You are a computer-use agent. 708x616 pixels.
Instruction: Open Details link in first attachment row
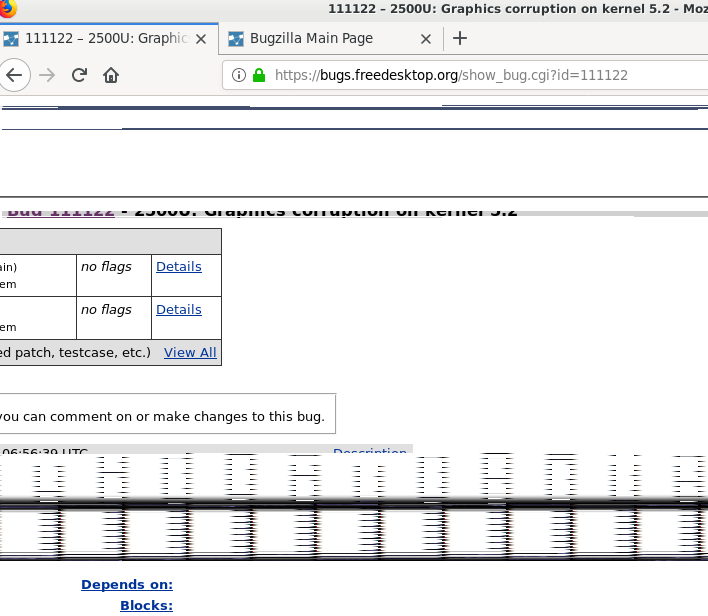point(179,267)
